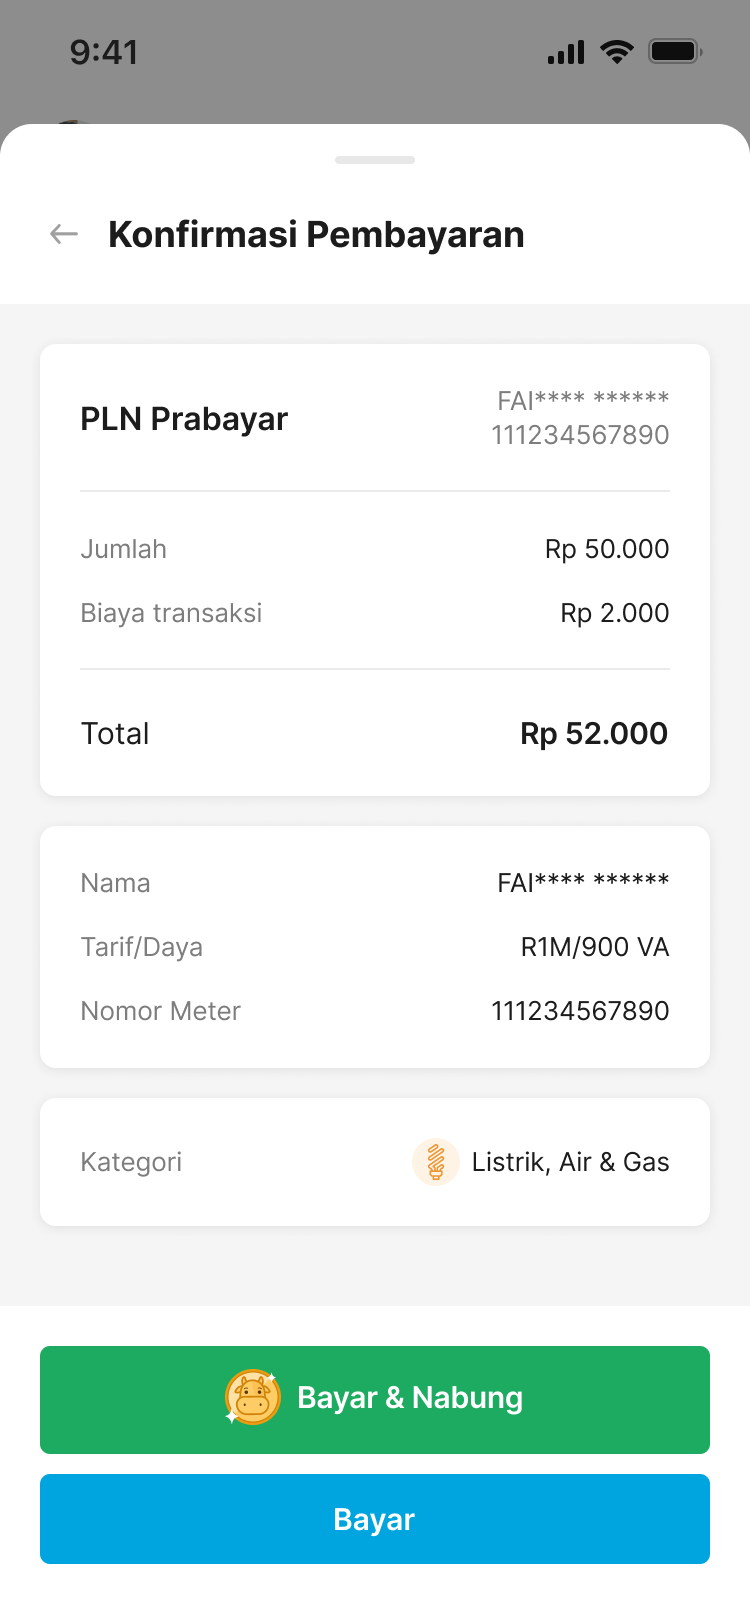
Task: Tap the cellular signal bars icon
Action: pos(566,52)
